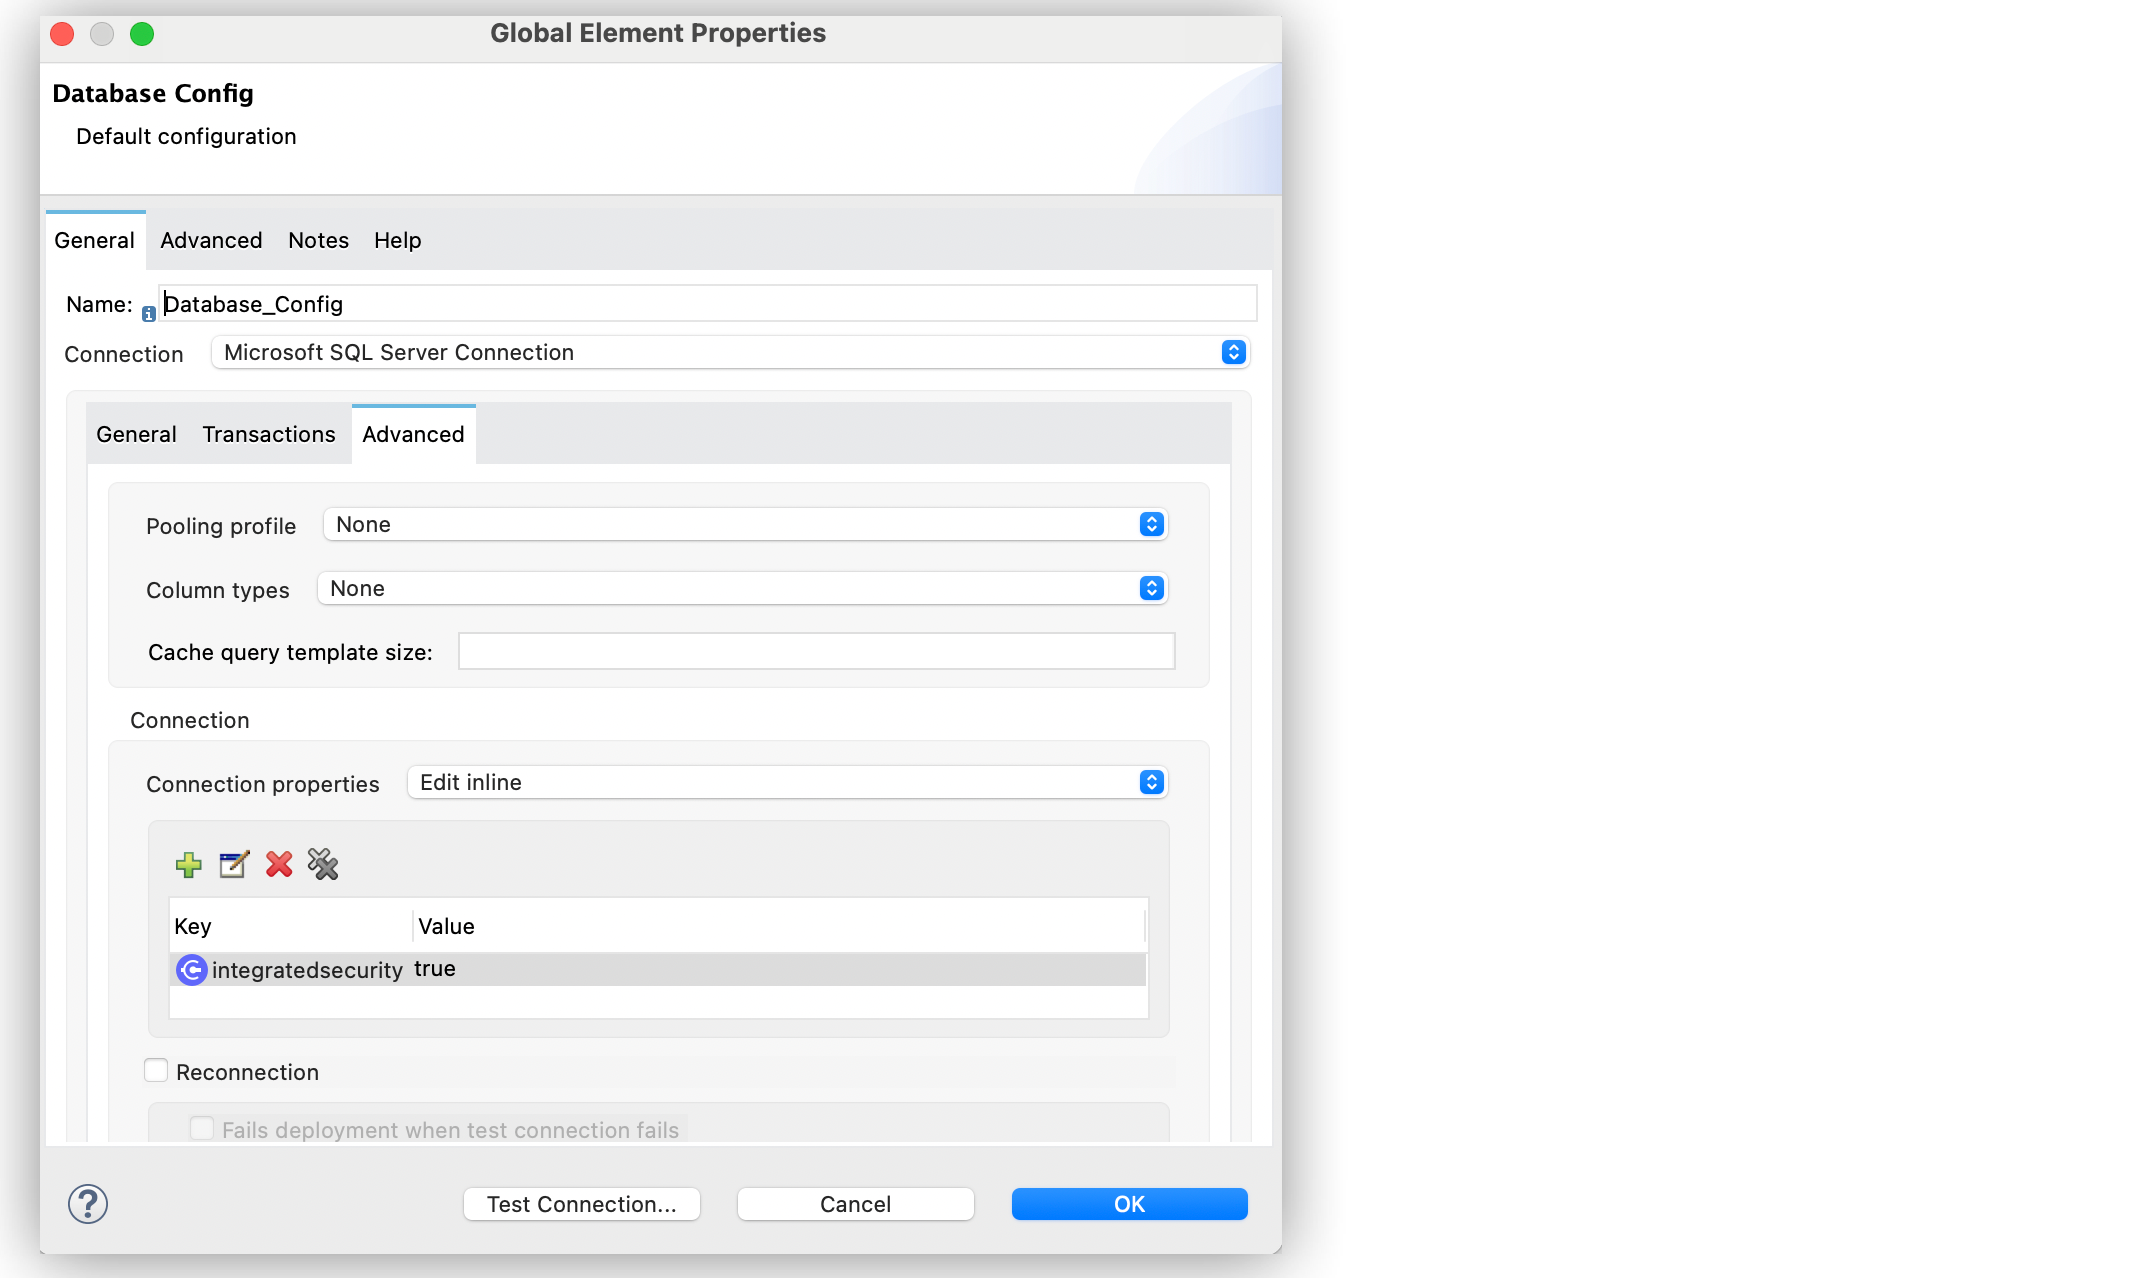Switch to the General tab
This screenshot has height=1278, width=2144.
[x=137, y=435]
